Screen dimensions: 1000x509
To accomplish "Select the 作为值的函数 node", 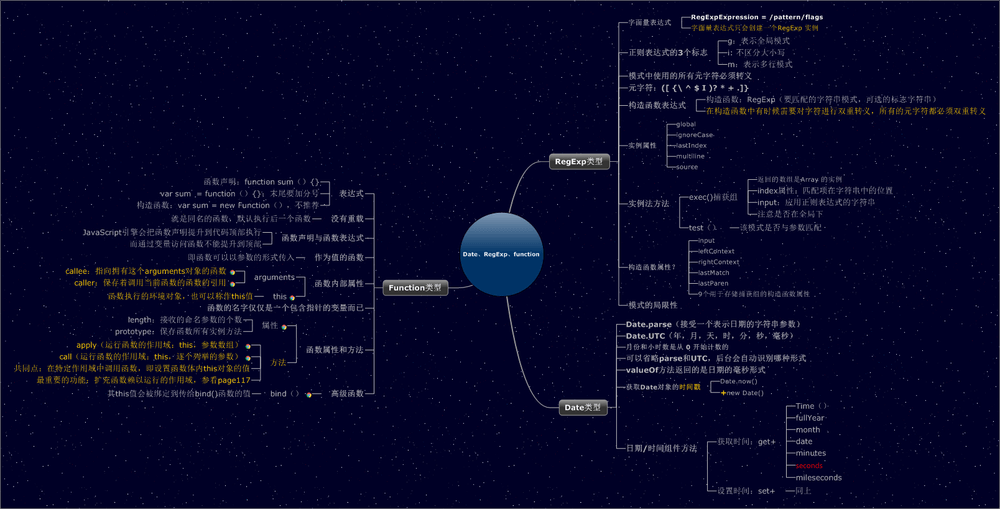I will pos(339,258).
